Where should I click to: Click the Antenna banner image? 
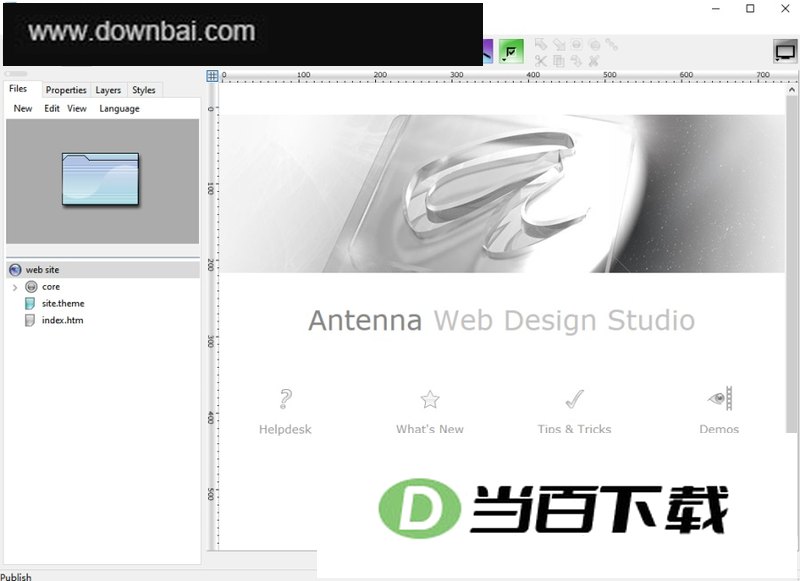pyautogui.click(x=502, y=193)
